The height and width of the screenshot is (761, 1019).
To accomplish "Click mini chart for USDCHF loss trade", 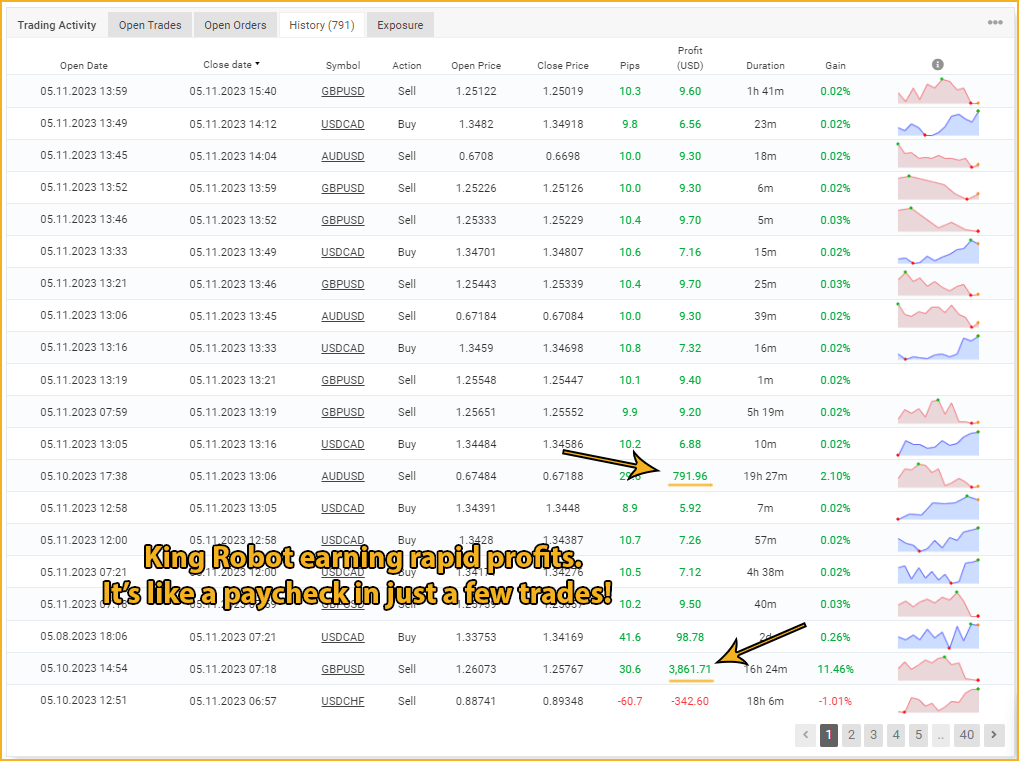I will [x=938, y=701].
